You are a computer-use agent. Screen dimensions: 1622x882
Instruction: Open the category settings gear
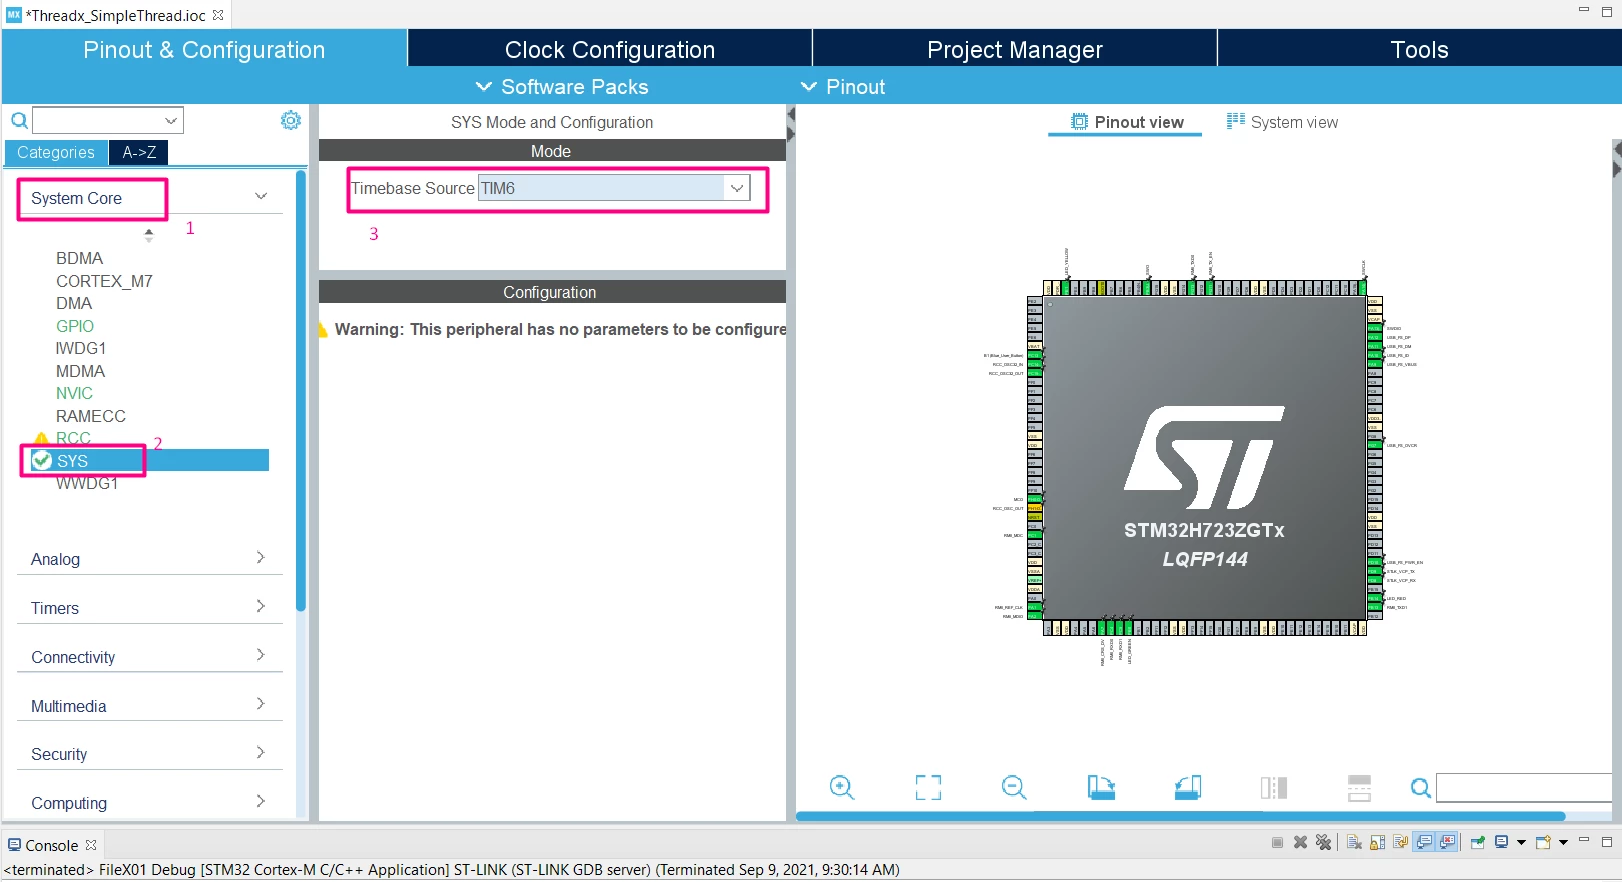click(291, 120)
